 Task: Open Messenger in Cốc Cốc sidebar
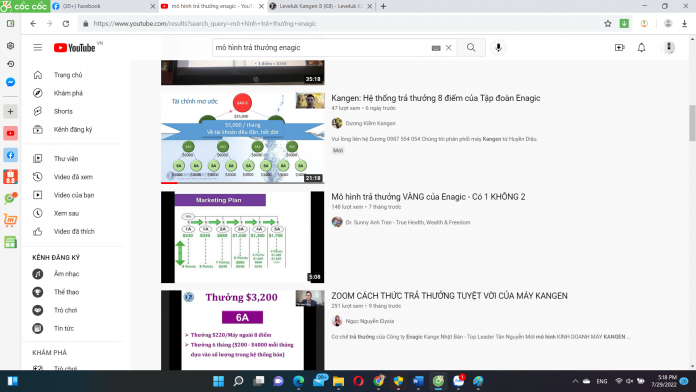(x=11, y=82)
